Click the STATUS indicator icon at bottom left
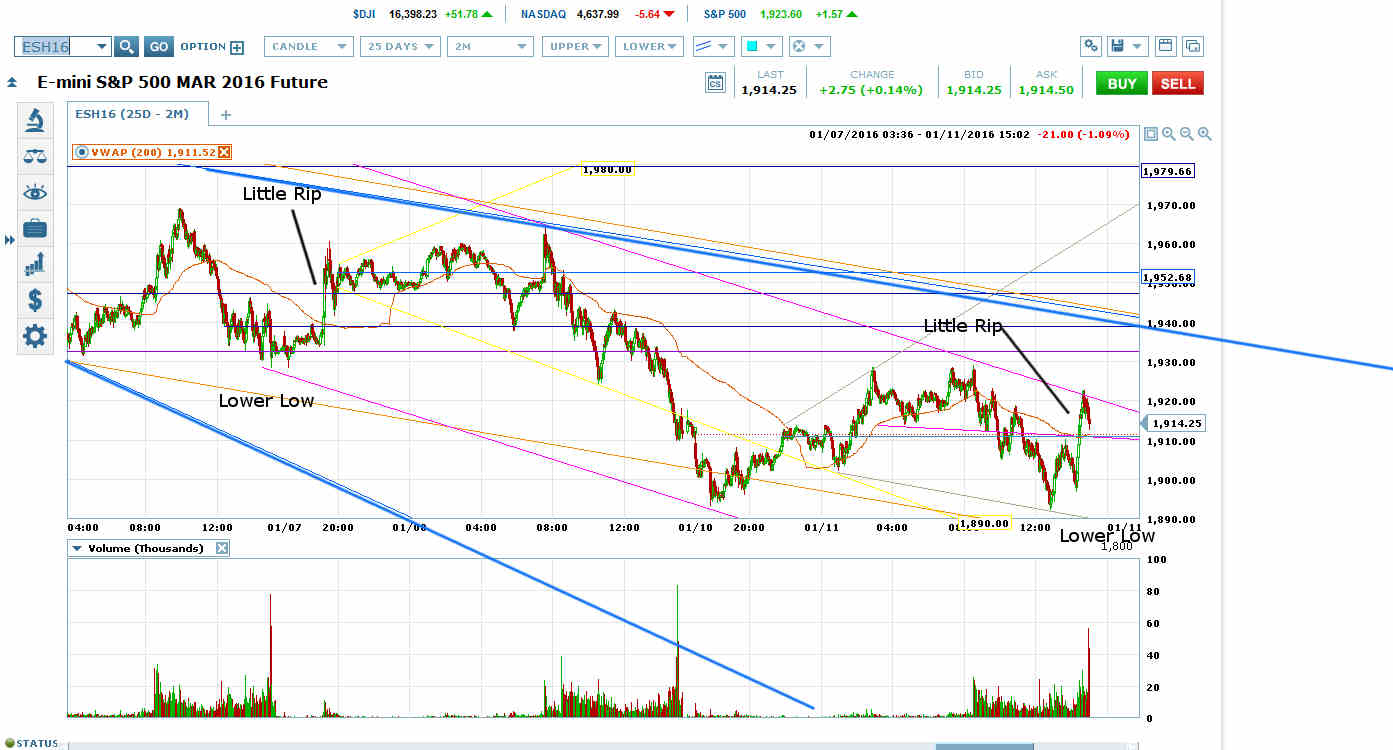The height and width of the screenshot is (750, 1393). [x=9, y=743]
